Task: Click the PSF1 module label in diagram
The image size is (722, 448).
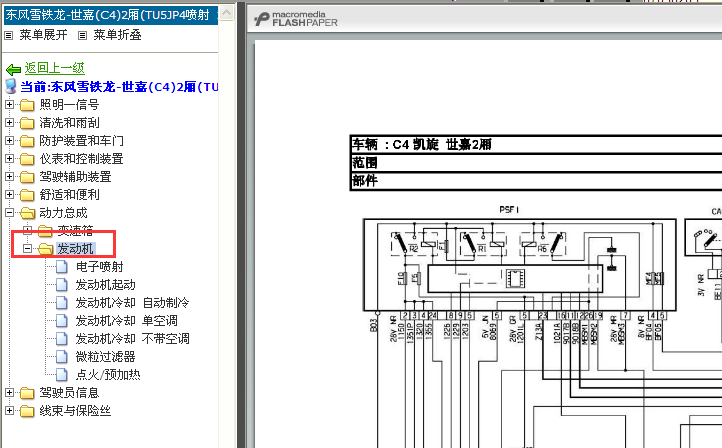Action: click(x=509, y=209)
